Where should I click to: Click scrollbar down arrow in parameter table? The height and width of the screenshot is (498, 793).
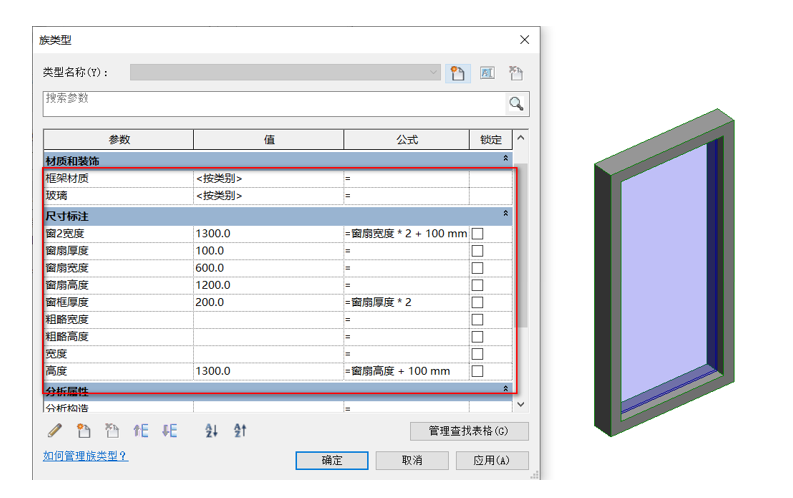[521, 404]
